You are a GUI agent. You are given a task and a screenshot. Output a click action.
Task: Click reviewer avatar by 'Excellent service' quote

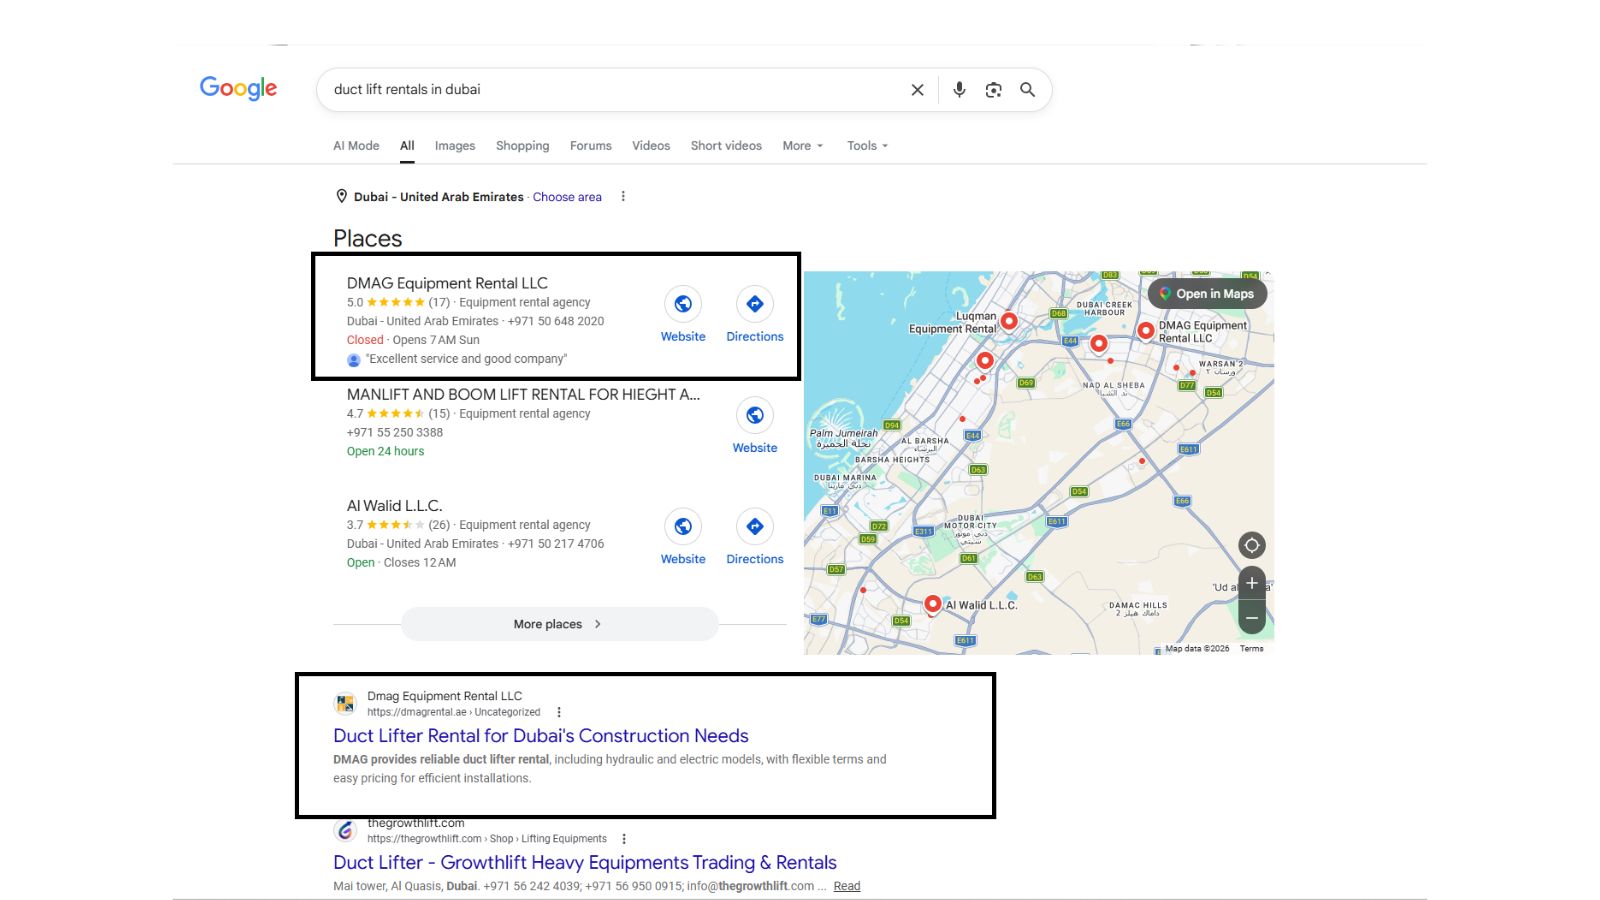coord(354,360)
